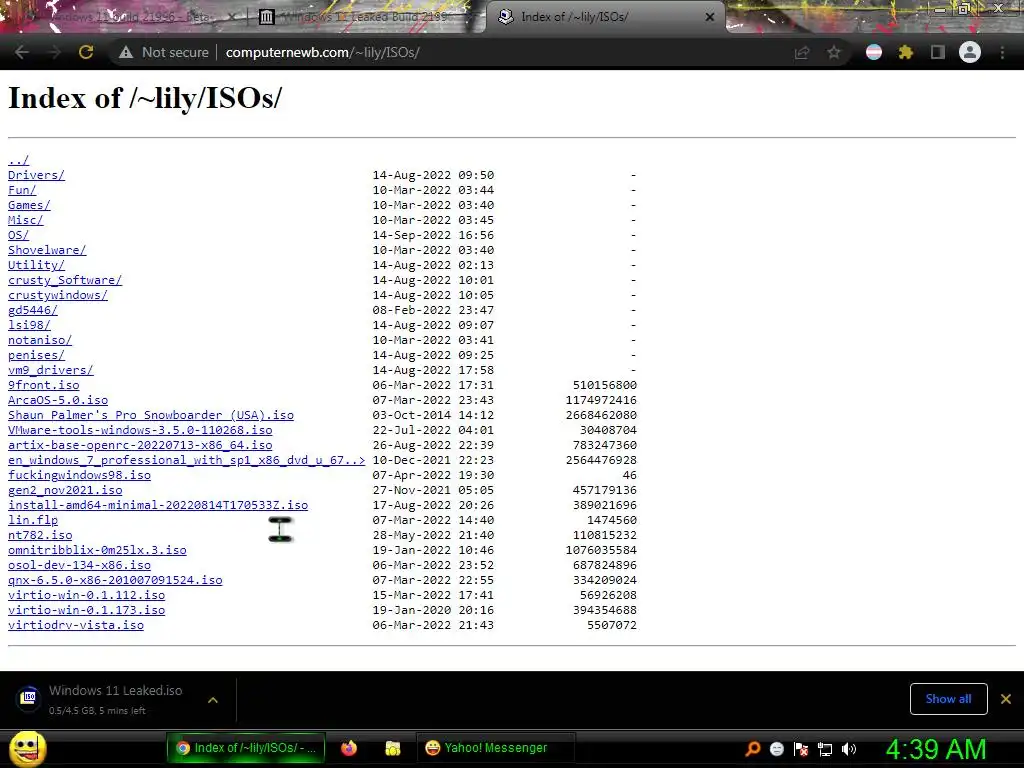Screen dimensions: 1024x768
Task: Download osol-dev-134-x86.iso
Action: (80, 566)
